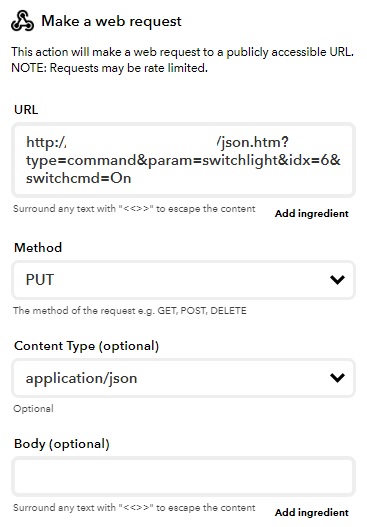Focus the empty Body input field

(x=184, y=476)
